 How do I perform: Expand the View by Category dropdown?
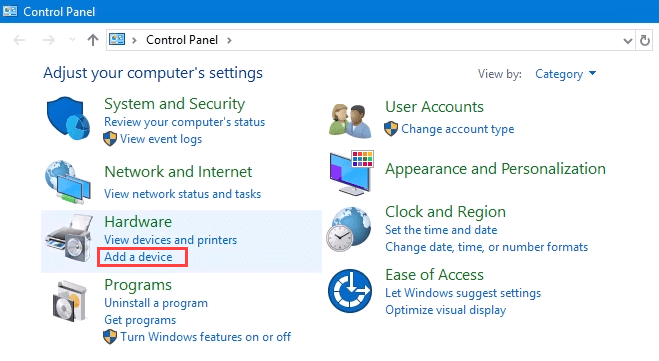pos(565,74)
